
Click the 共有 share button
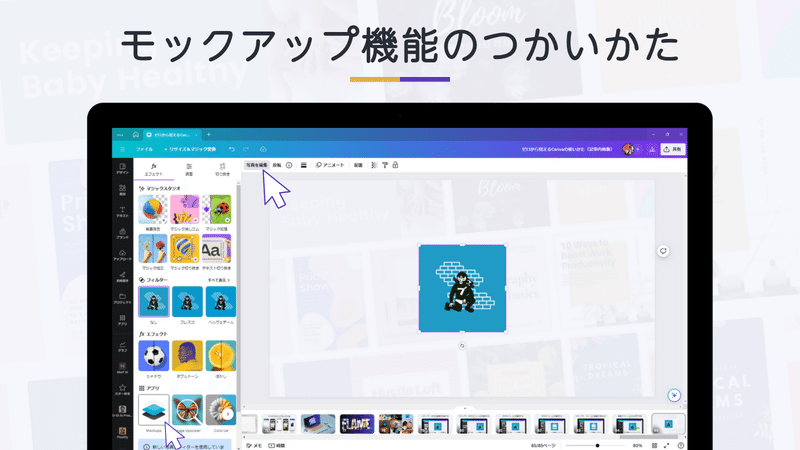click(x=673, y=149)
